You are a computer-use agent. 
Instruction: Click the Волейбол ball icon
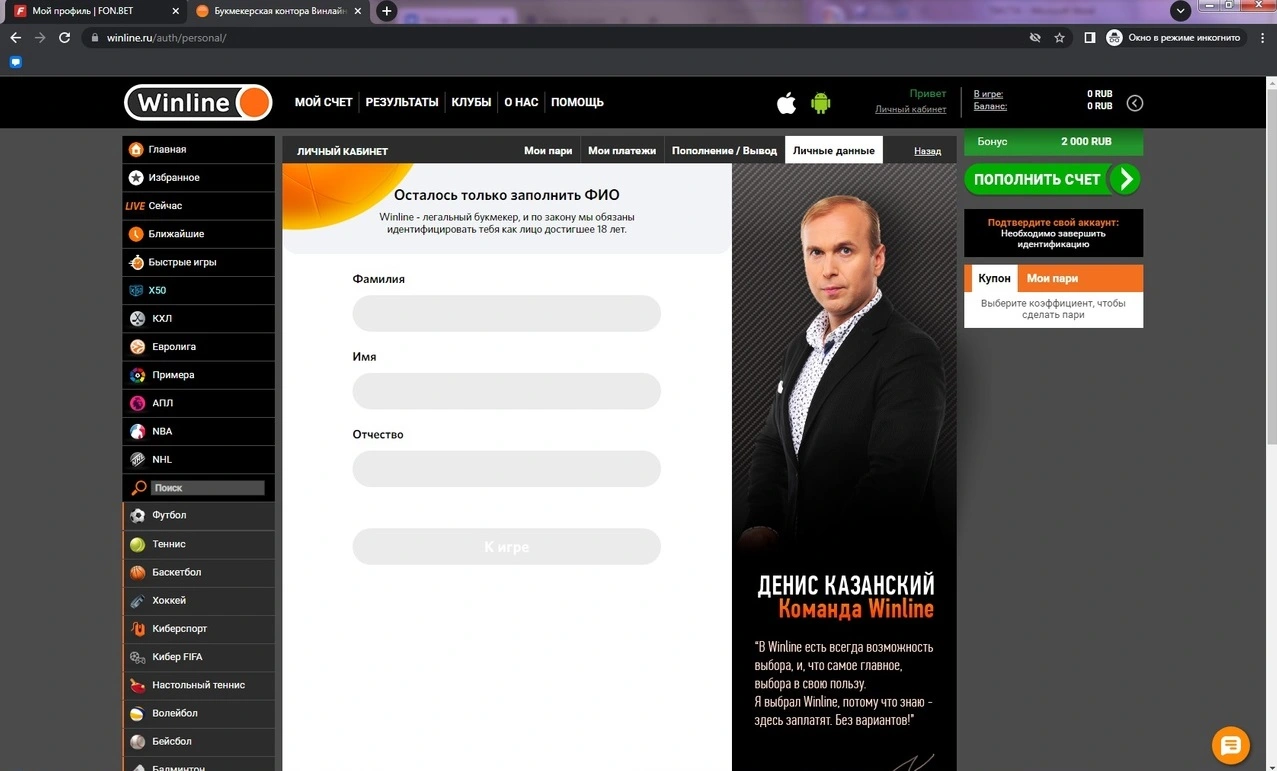(x=137, y=713)
